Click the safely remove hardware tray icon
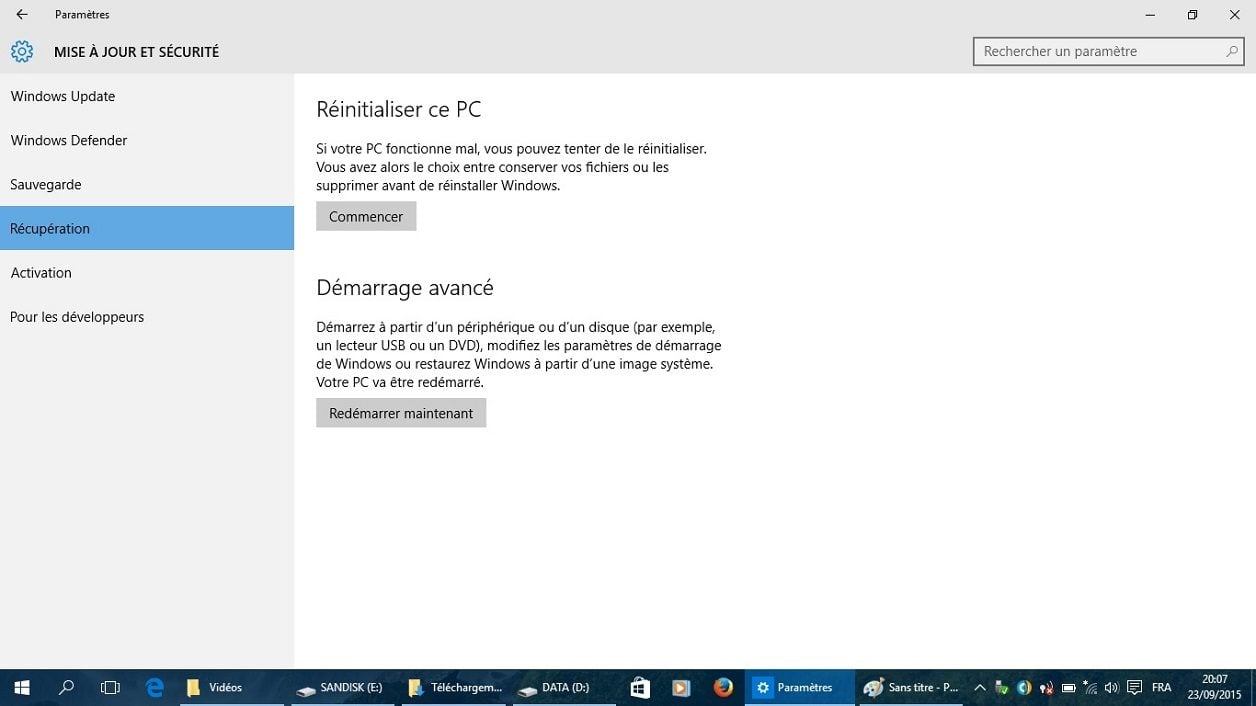 tap(1001, 687)
